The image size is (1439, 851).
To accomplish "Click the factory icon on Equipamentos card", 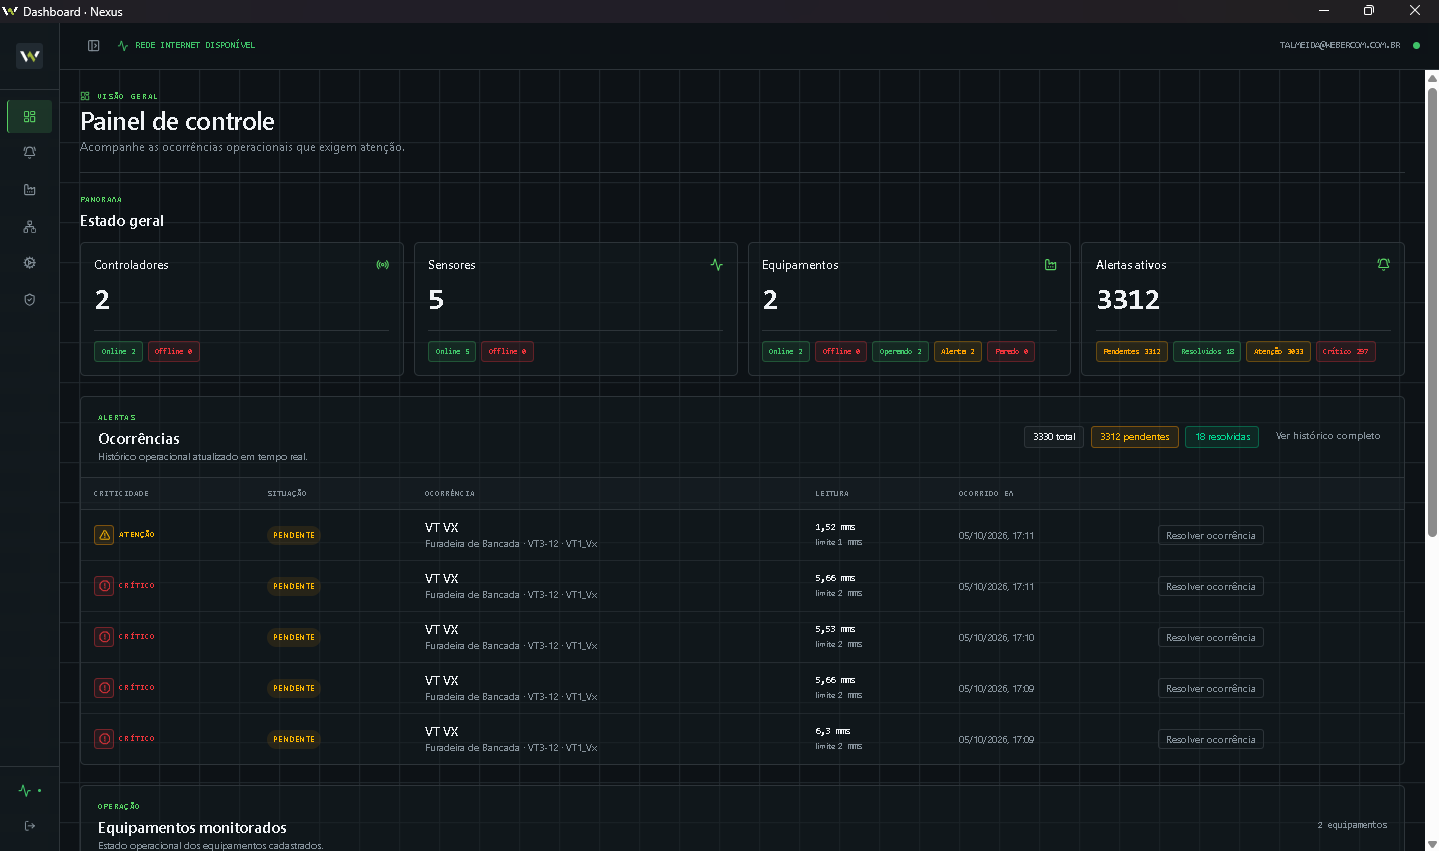I will pos(1051,265).
